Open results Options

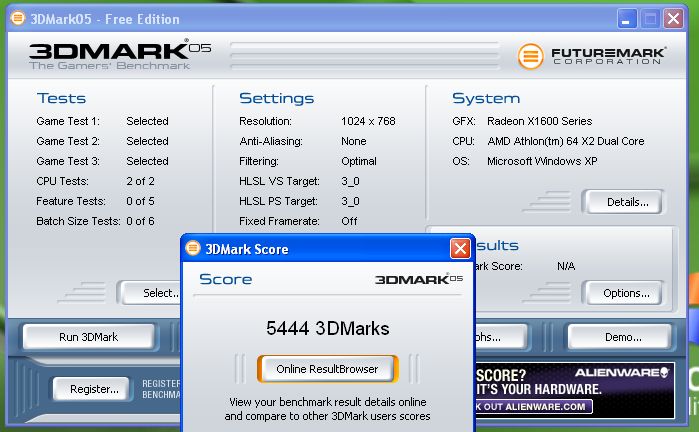pos(626,293)
